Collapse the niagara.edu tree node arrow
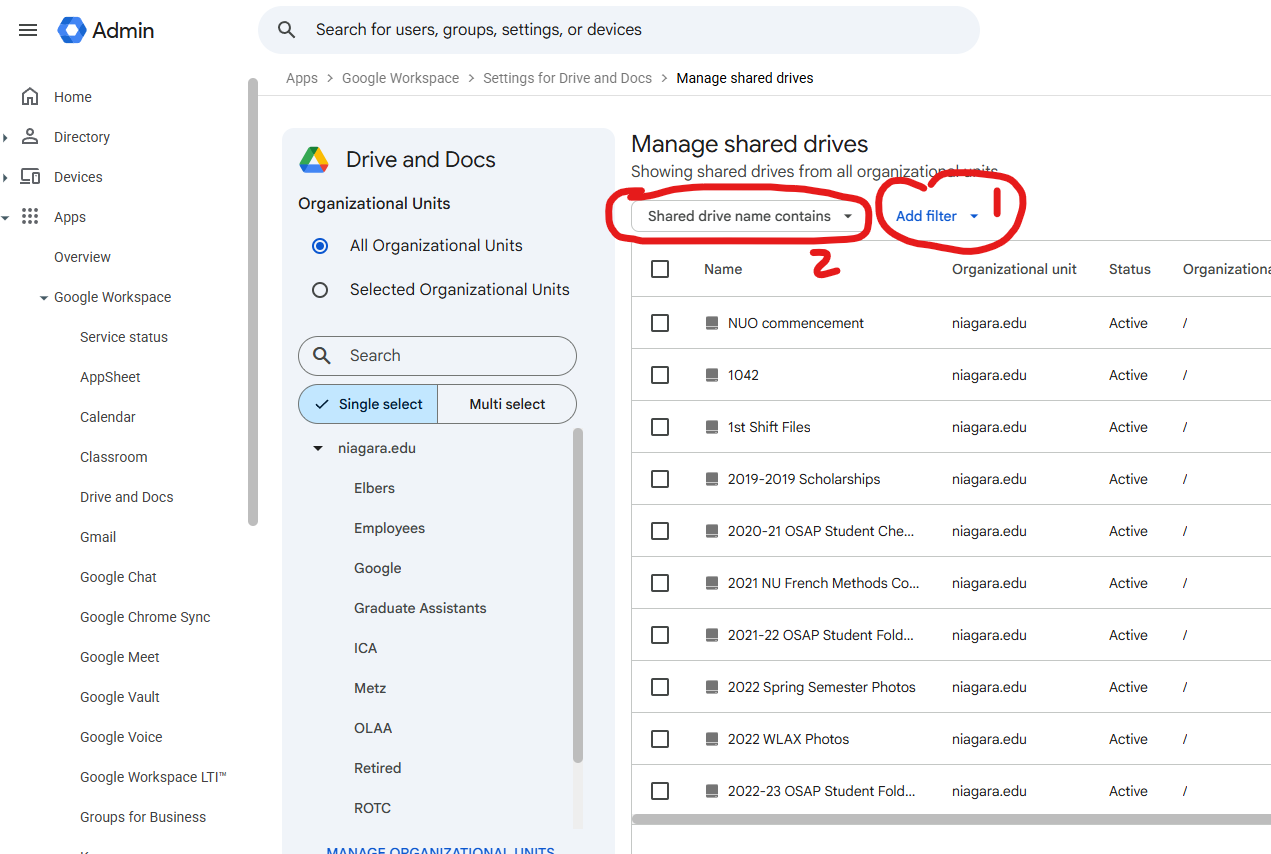The image size is (1271, 854). 319,449
